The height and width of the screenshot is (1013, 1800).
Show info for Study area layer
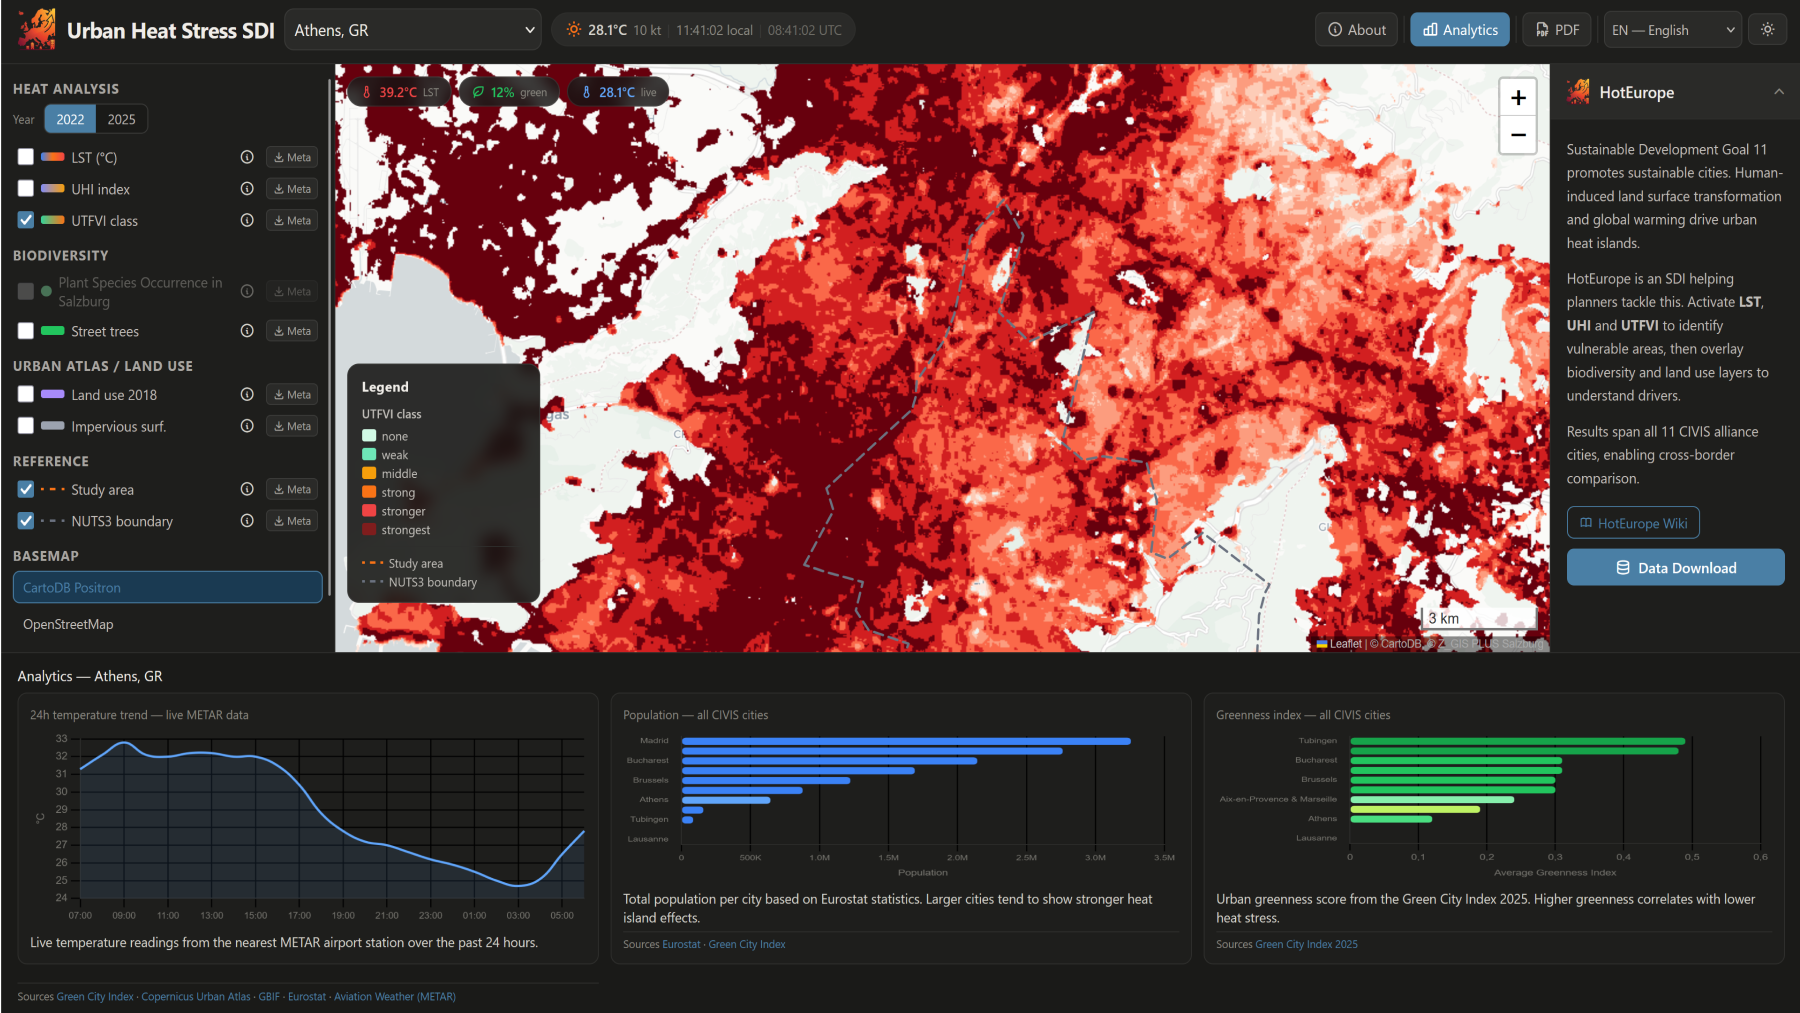(247, 489)
